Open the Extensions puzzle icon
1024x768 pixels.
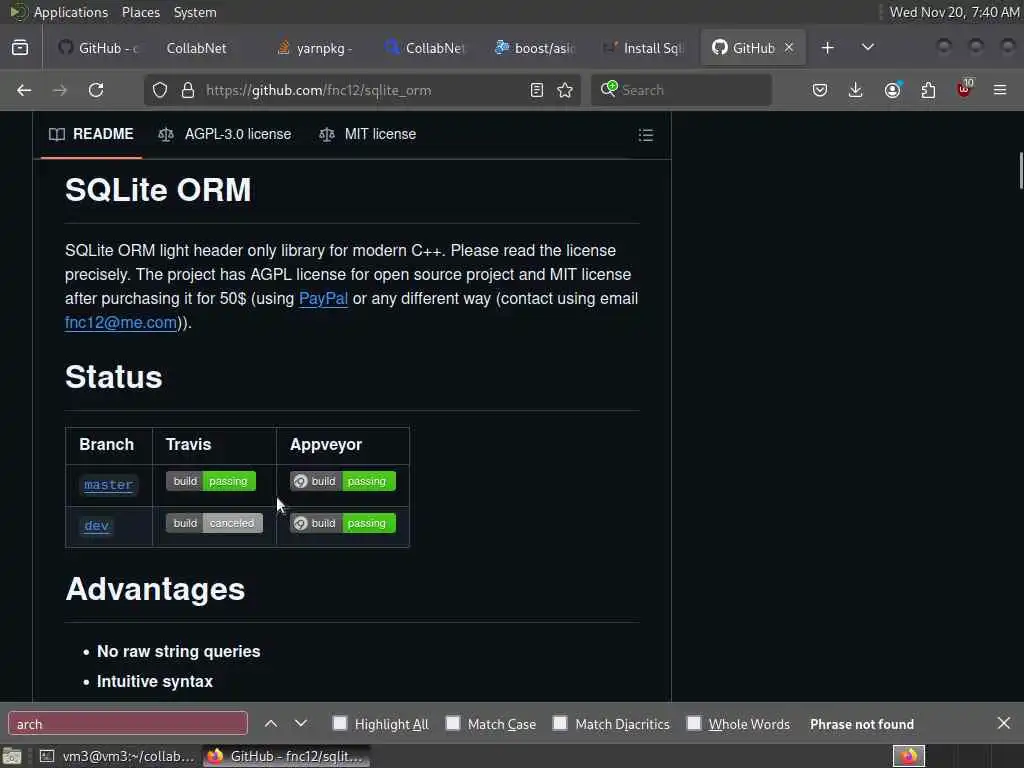928,90
